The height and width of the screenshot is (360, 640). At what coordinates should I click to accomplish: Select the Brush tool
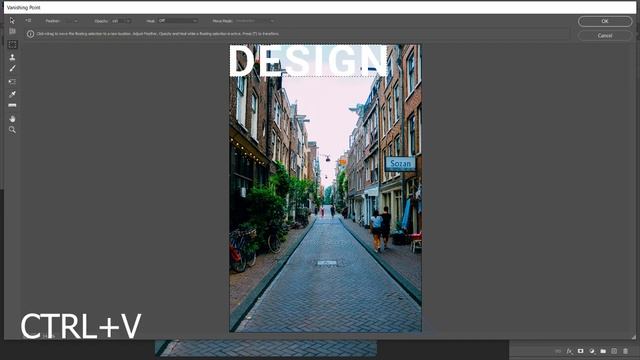point(12,69)
